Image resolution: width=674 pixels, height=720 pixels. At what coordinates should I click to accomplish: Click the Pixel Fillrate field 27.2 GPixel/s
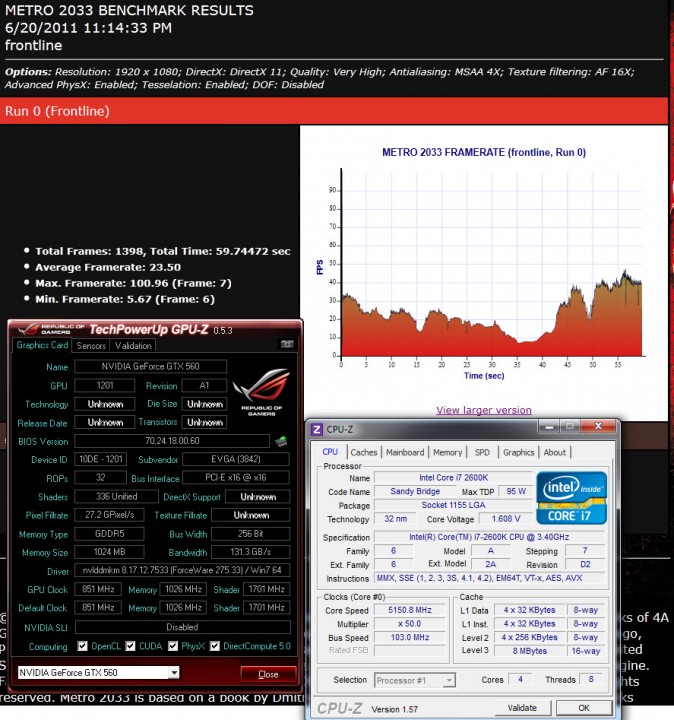[109, 515]
